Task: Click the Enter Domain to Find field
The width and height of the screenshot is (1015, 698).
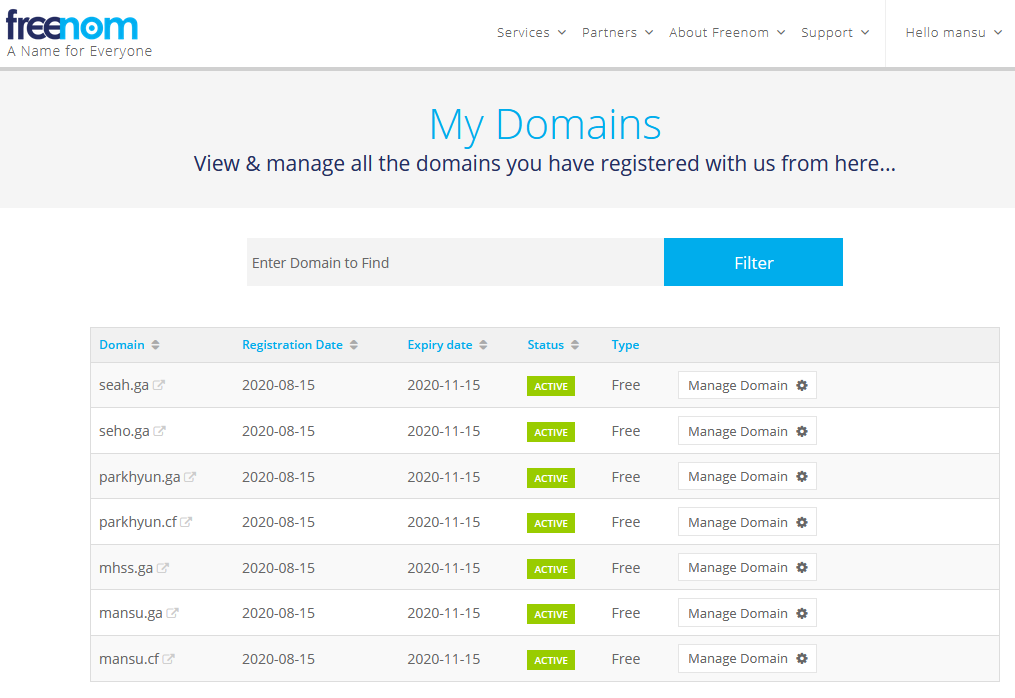Action: [x=455, y=263]
